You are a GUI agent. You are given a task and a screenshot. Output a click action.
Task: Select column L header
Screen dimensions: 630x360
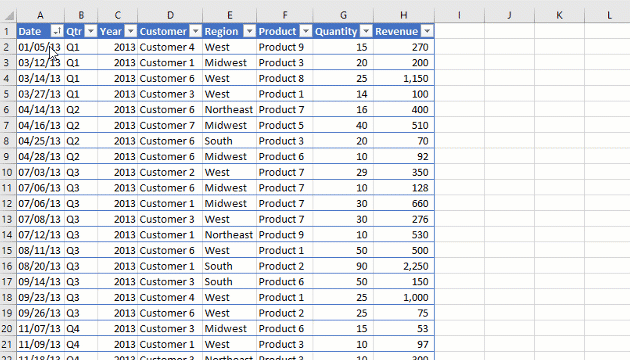pos(608,15)
